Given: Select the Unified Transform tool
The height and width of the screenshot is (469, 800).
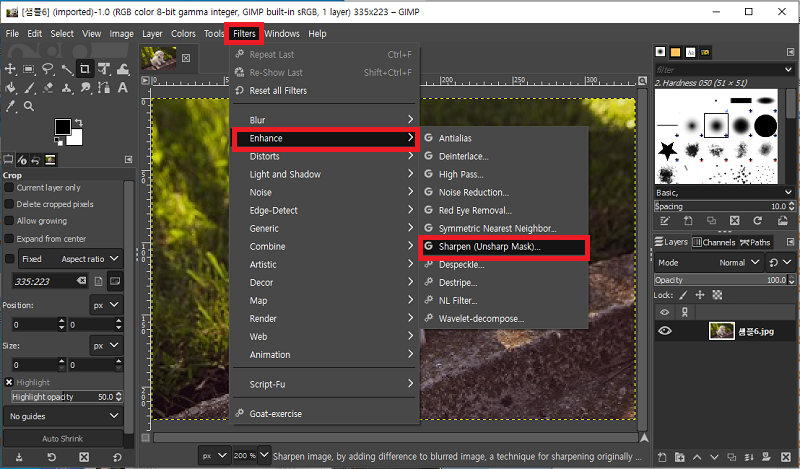Looking at the screenshot, I should [104, 69].
